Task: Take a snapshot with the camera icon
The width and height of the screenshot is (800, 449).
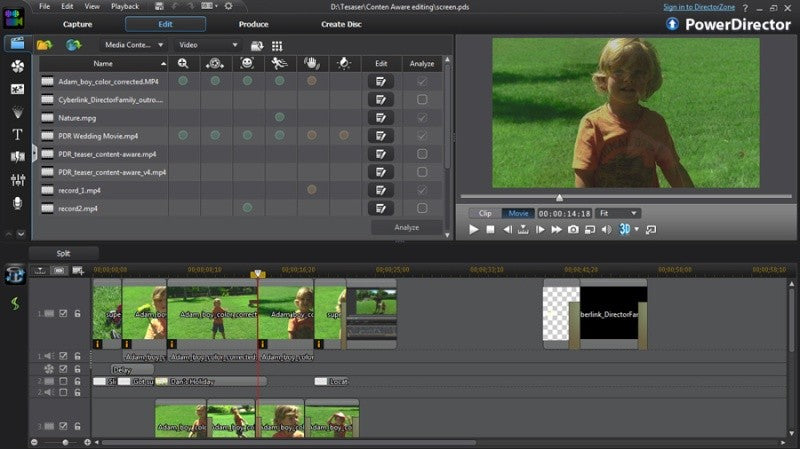Action: point(573,230)
